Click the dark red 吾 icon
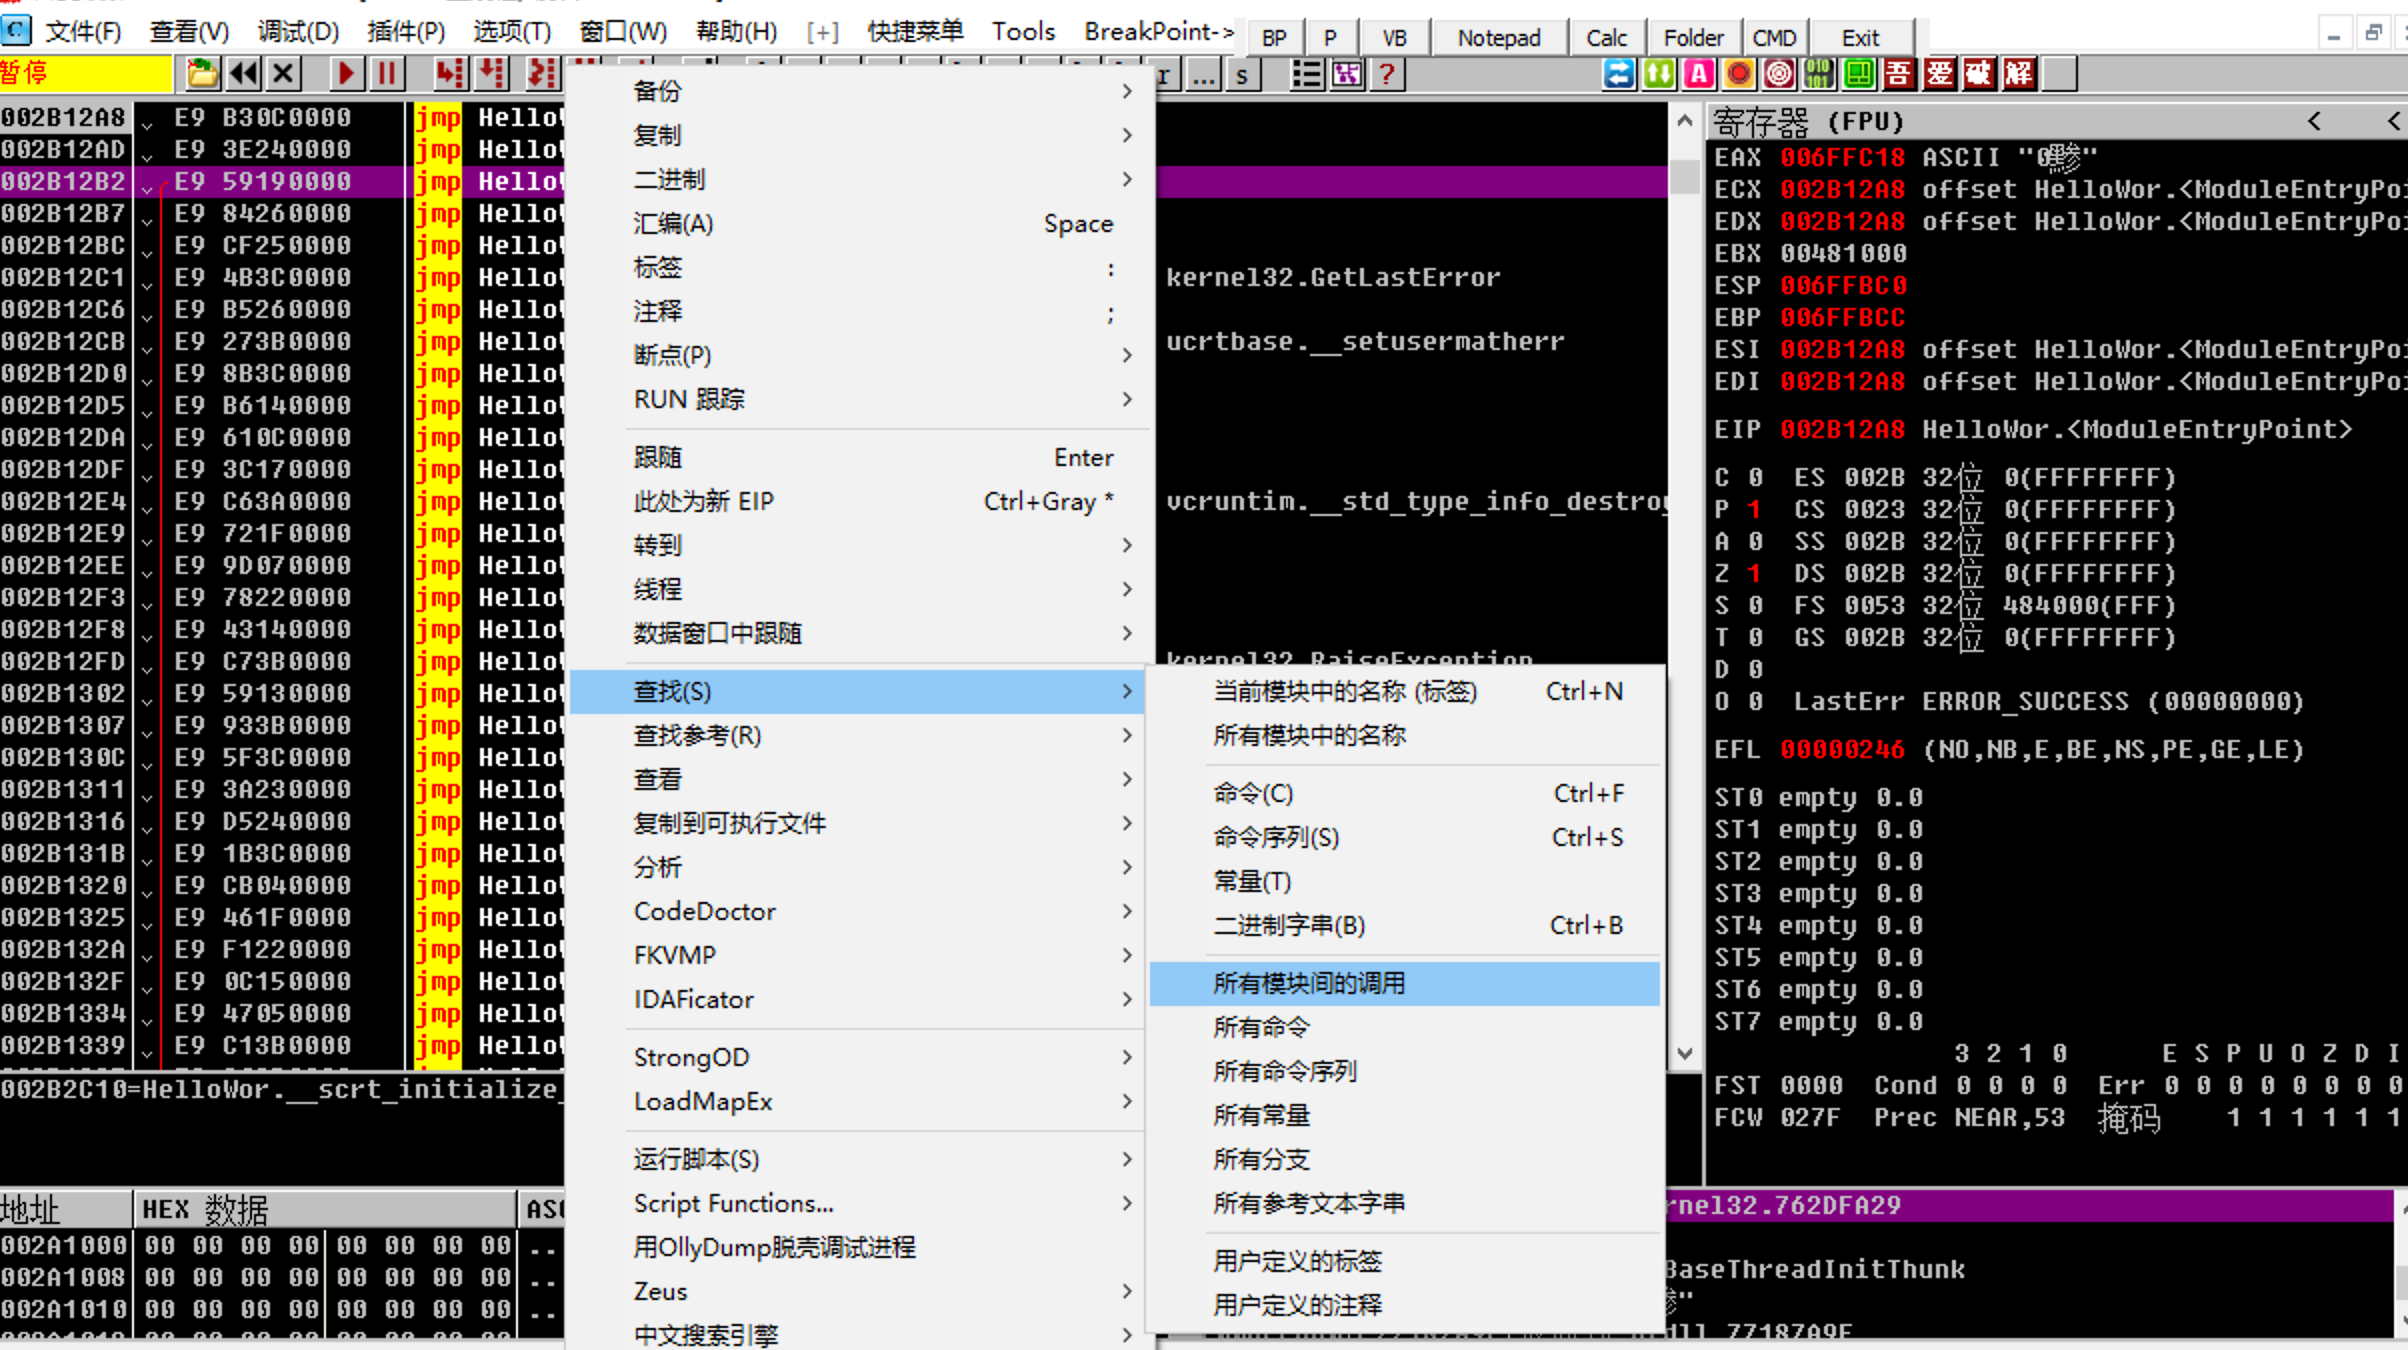 pyautogui.click(x=1899, y=75)
